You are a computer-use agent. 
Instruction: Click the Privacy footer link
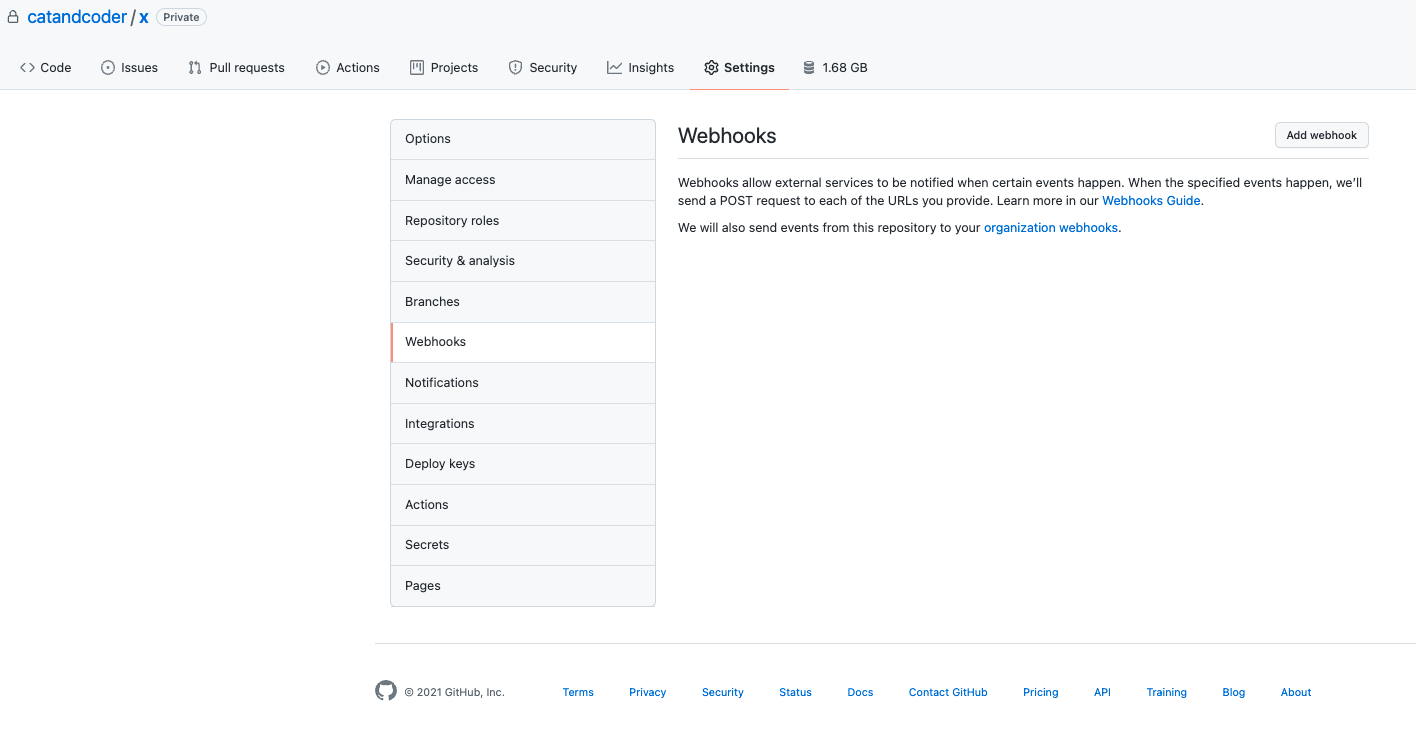[647, 692]
